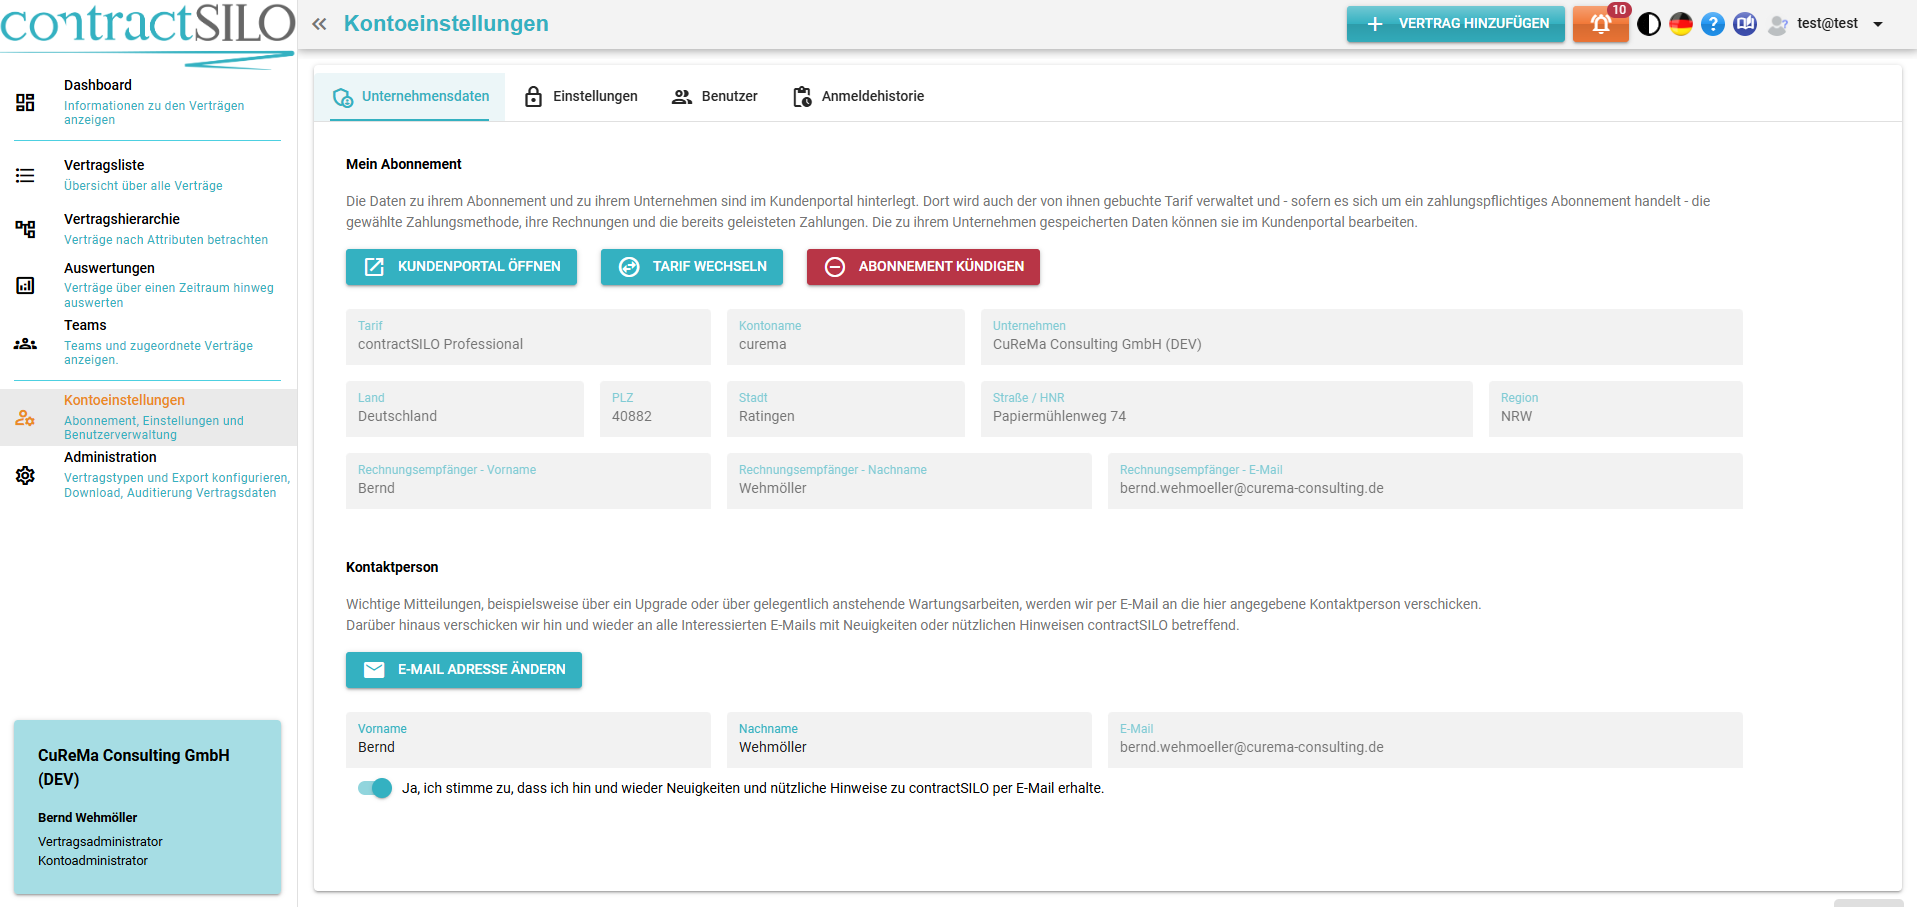
Task: Open the notifications bell with badge 10
Action: pyautogui.click(x=1601, y=24)
